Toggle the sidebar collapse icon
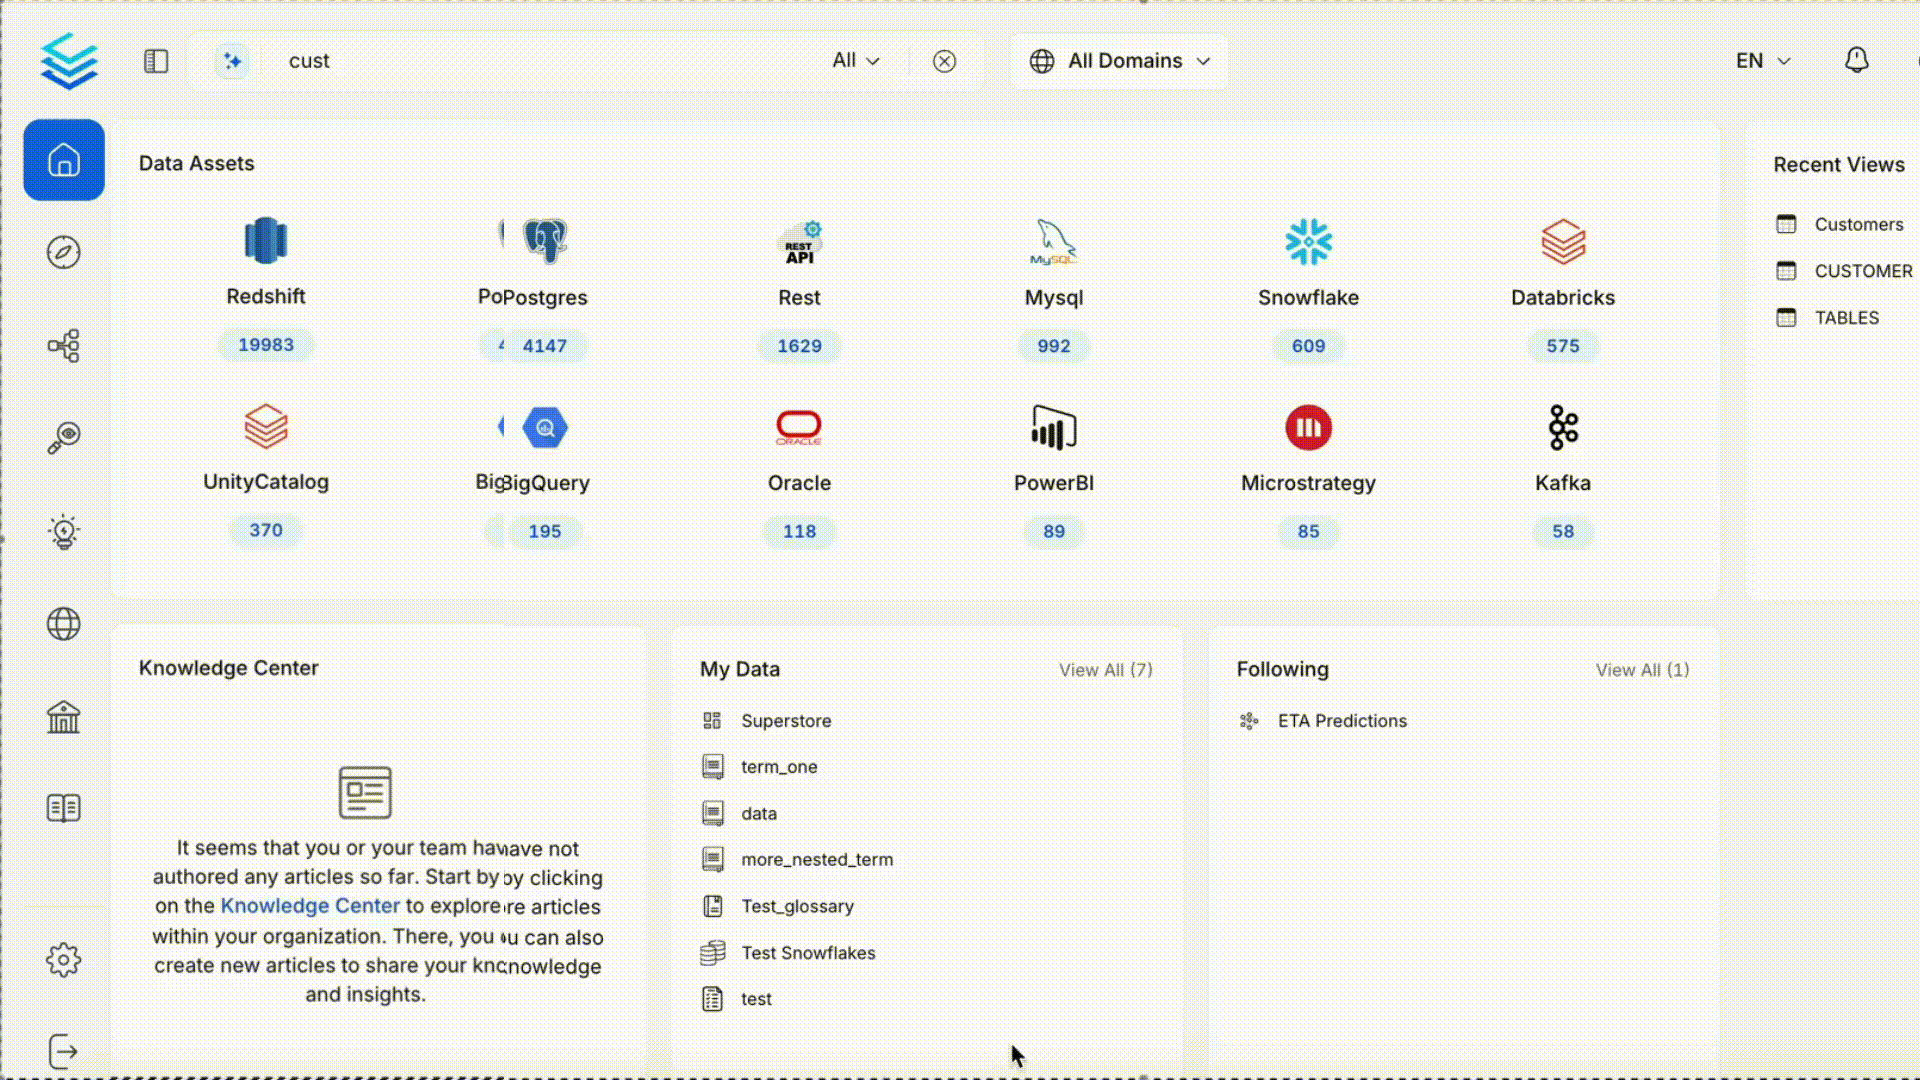This screenshot has width=1920, height=1080. pyautogui.click(x=156, y=61)
